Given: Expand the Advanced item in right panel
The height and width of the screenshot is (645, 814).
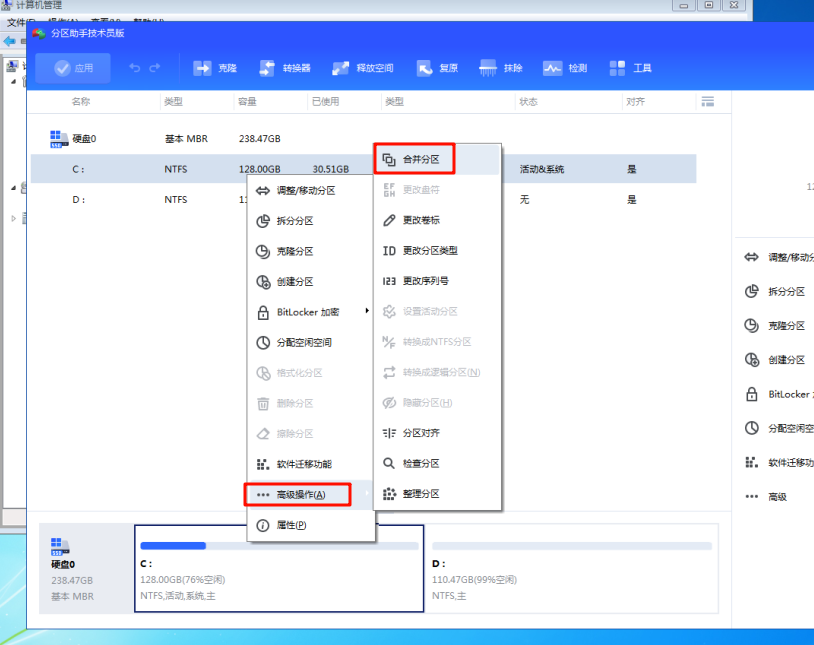Looking at the screenshot, I should tap(777, 497).
